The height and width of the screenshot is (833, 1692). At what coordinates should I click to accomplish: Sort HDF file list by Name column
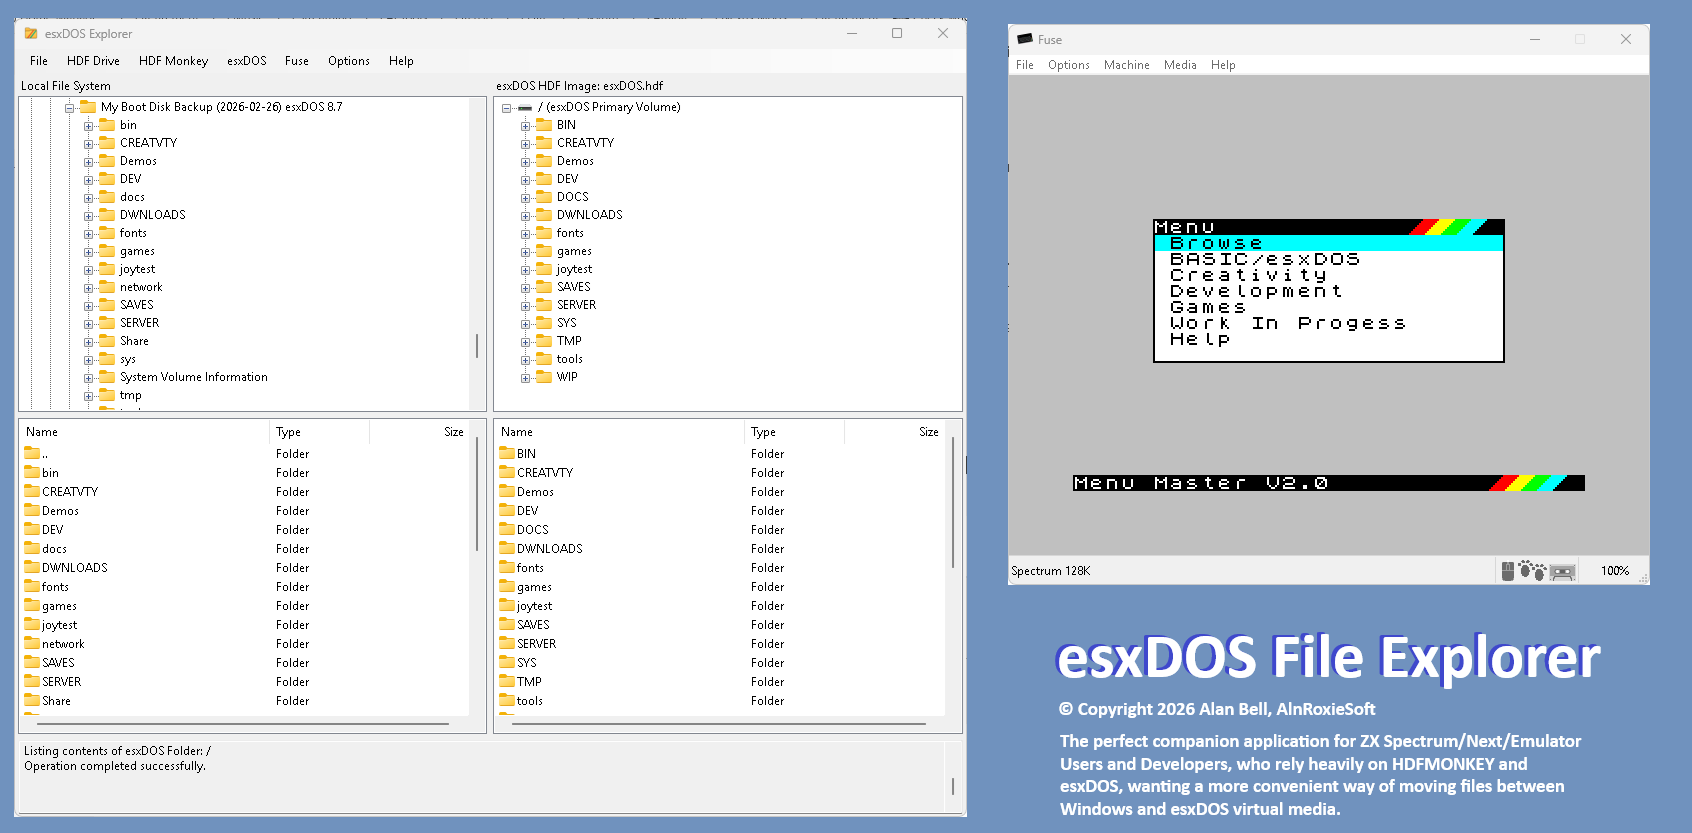click(620, 432)
